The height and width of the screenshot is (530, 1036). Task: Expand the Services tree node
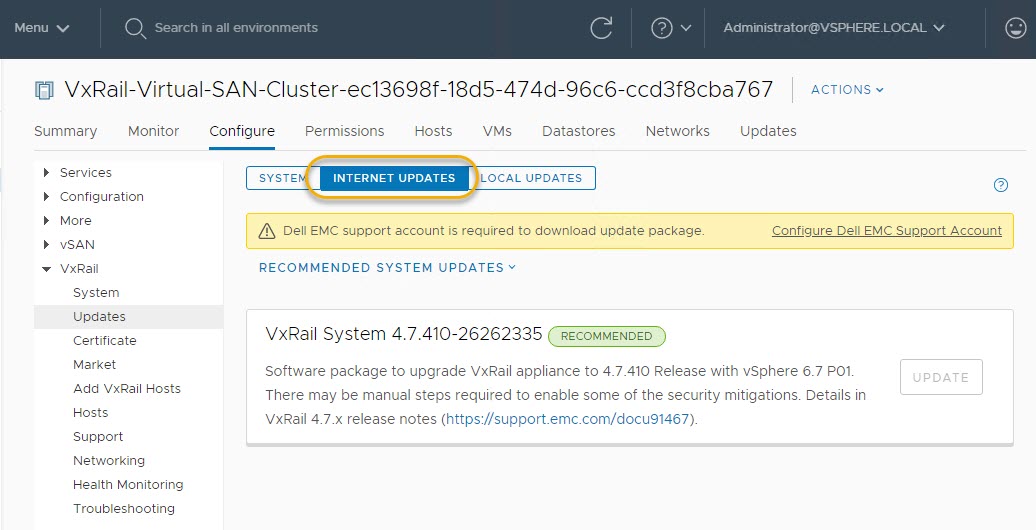click(x=46, y=173)
